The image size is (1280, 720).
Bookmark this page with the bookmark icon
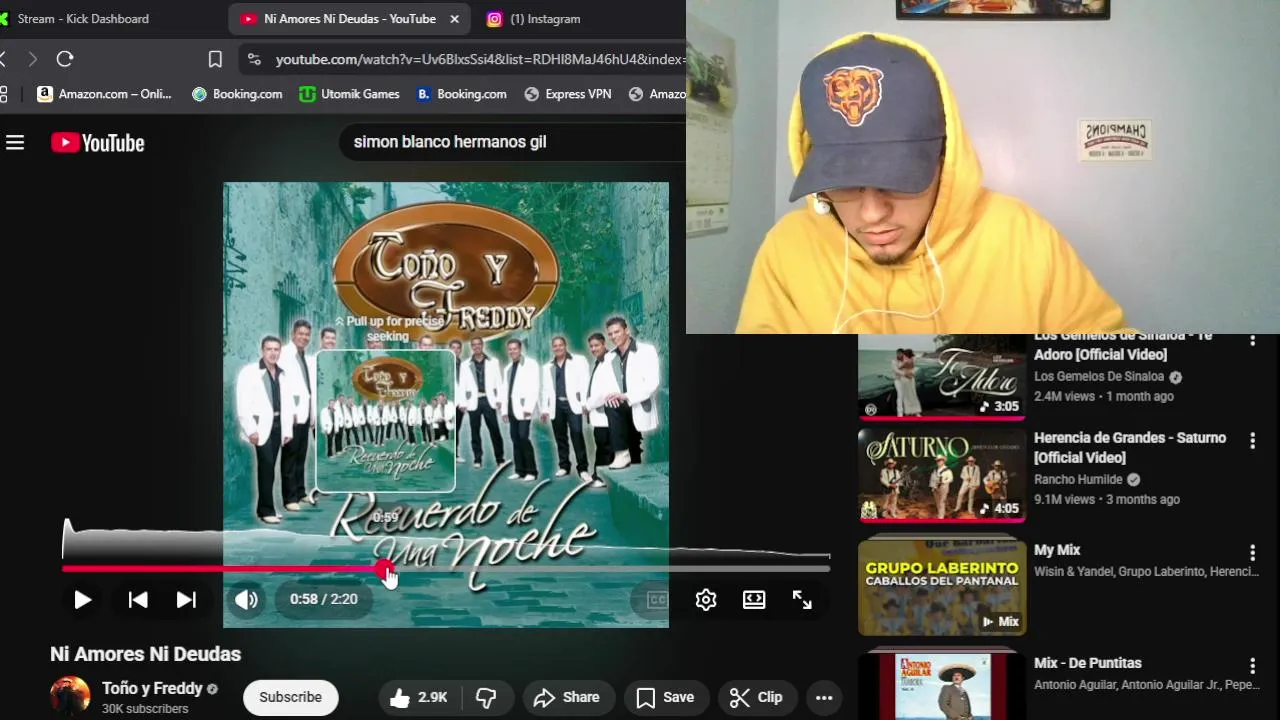(x=215, y=59)
